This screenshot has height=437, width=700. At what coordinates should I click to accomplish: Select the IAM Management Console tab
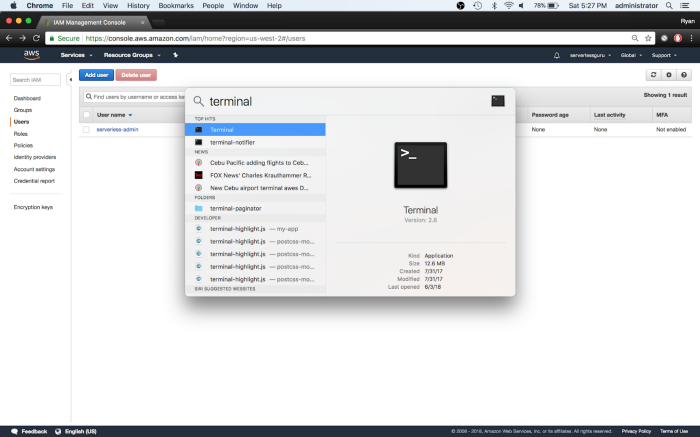click(x=94, y=22)
